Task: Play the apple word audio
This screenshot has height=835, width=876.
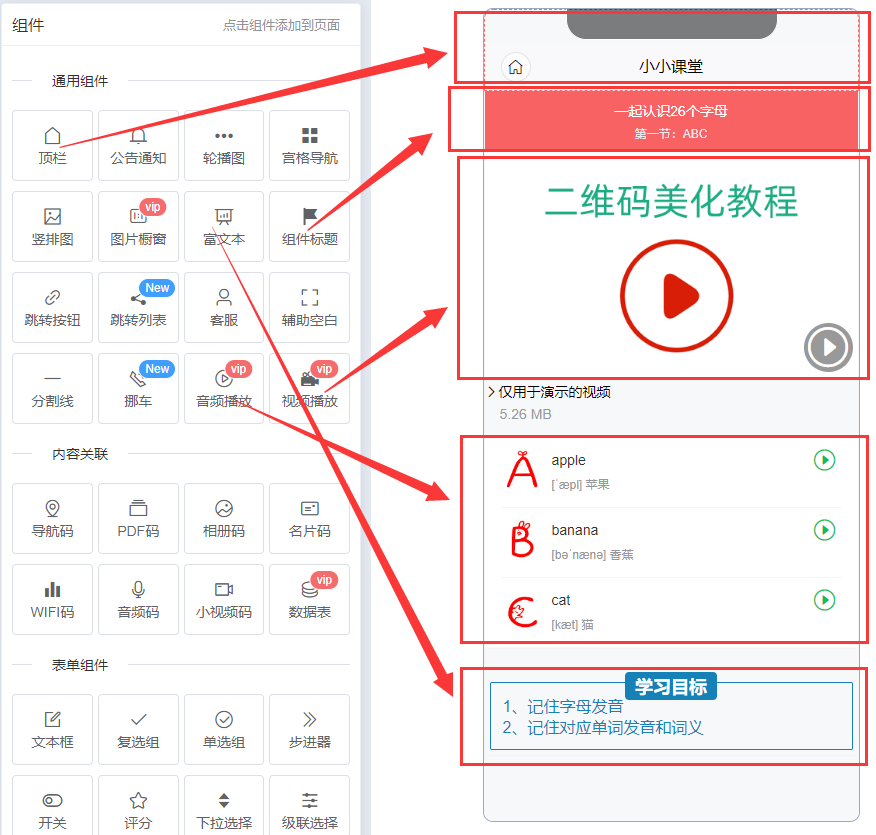Action: tap(824, 460)
